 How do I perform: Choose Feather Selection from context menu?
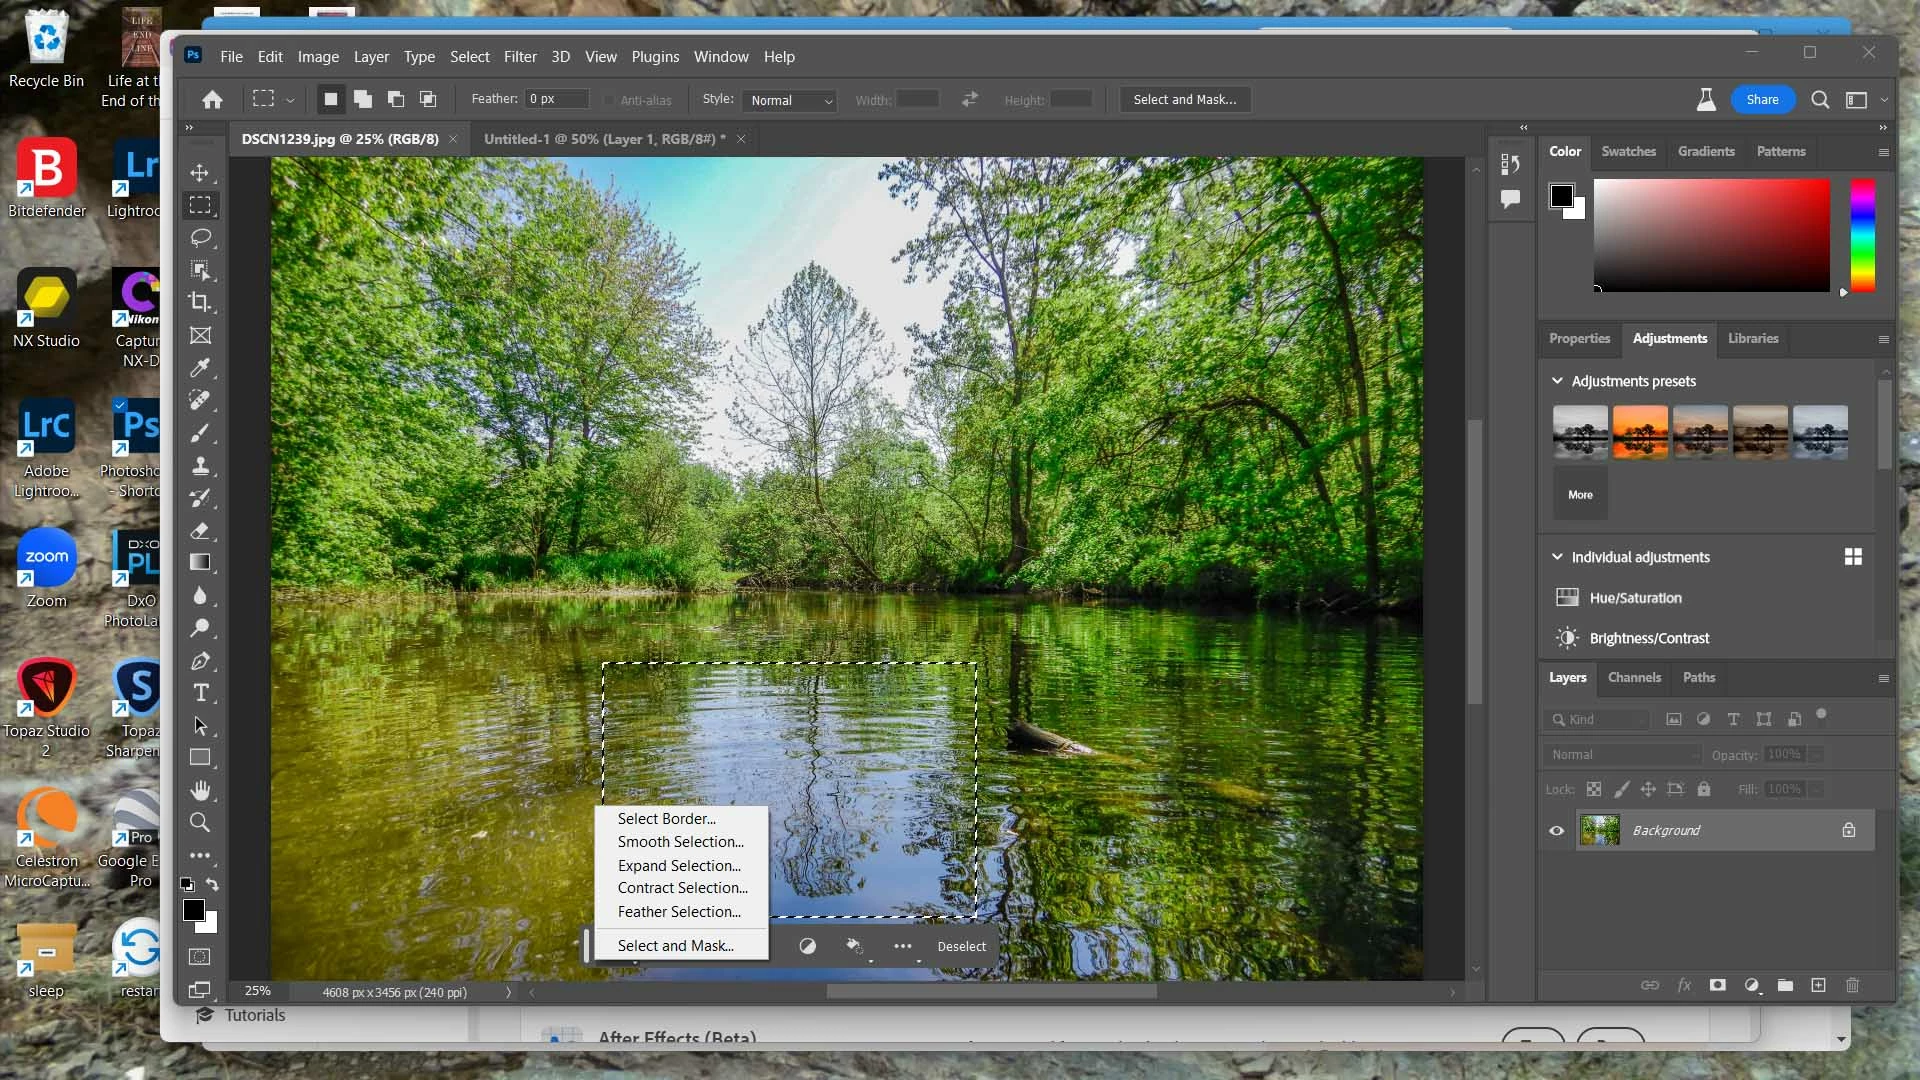pyautogui.click(x=679, y=912)
